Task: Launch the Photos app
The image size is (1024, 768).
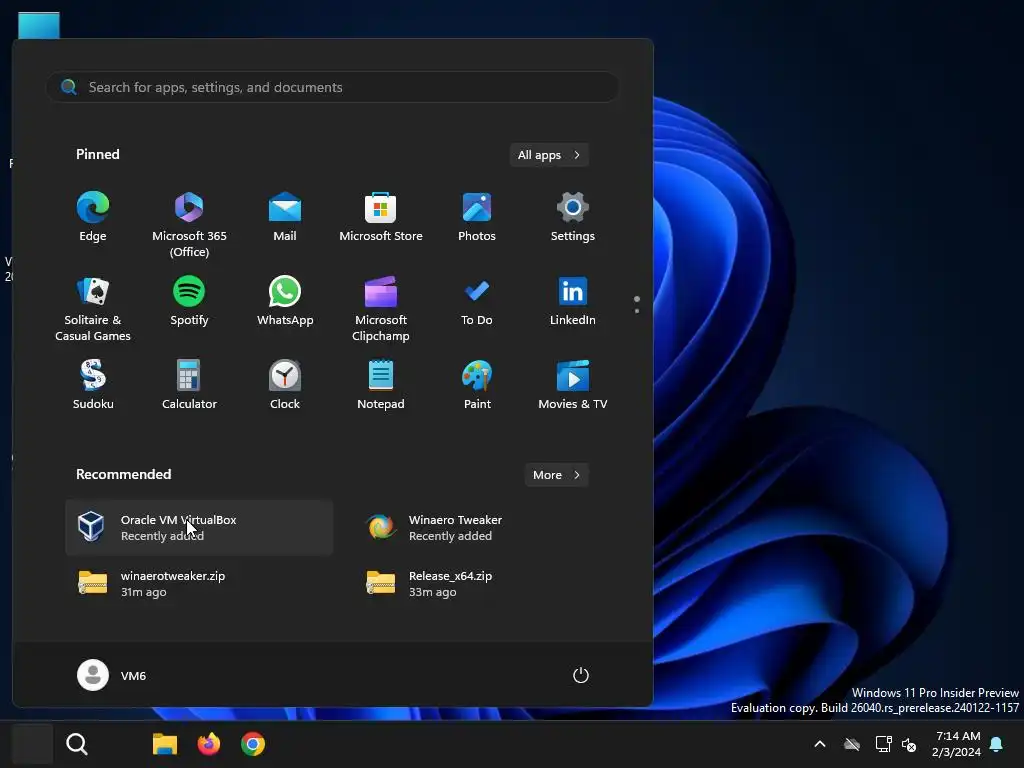Action: (x=477, y=218)
